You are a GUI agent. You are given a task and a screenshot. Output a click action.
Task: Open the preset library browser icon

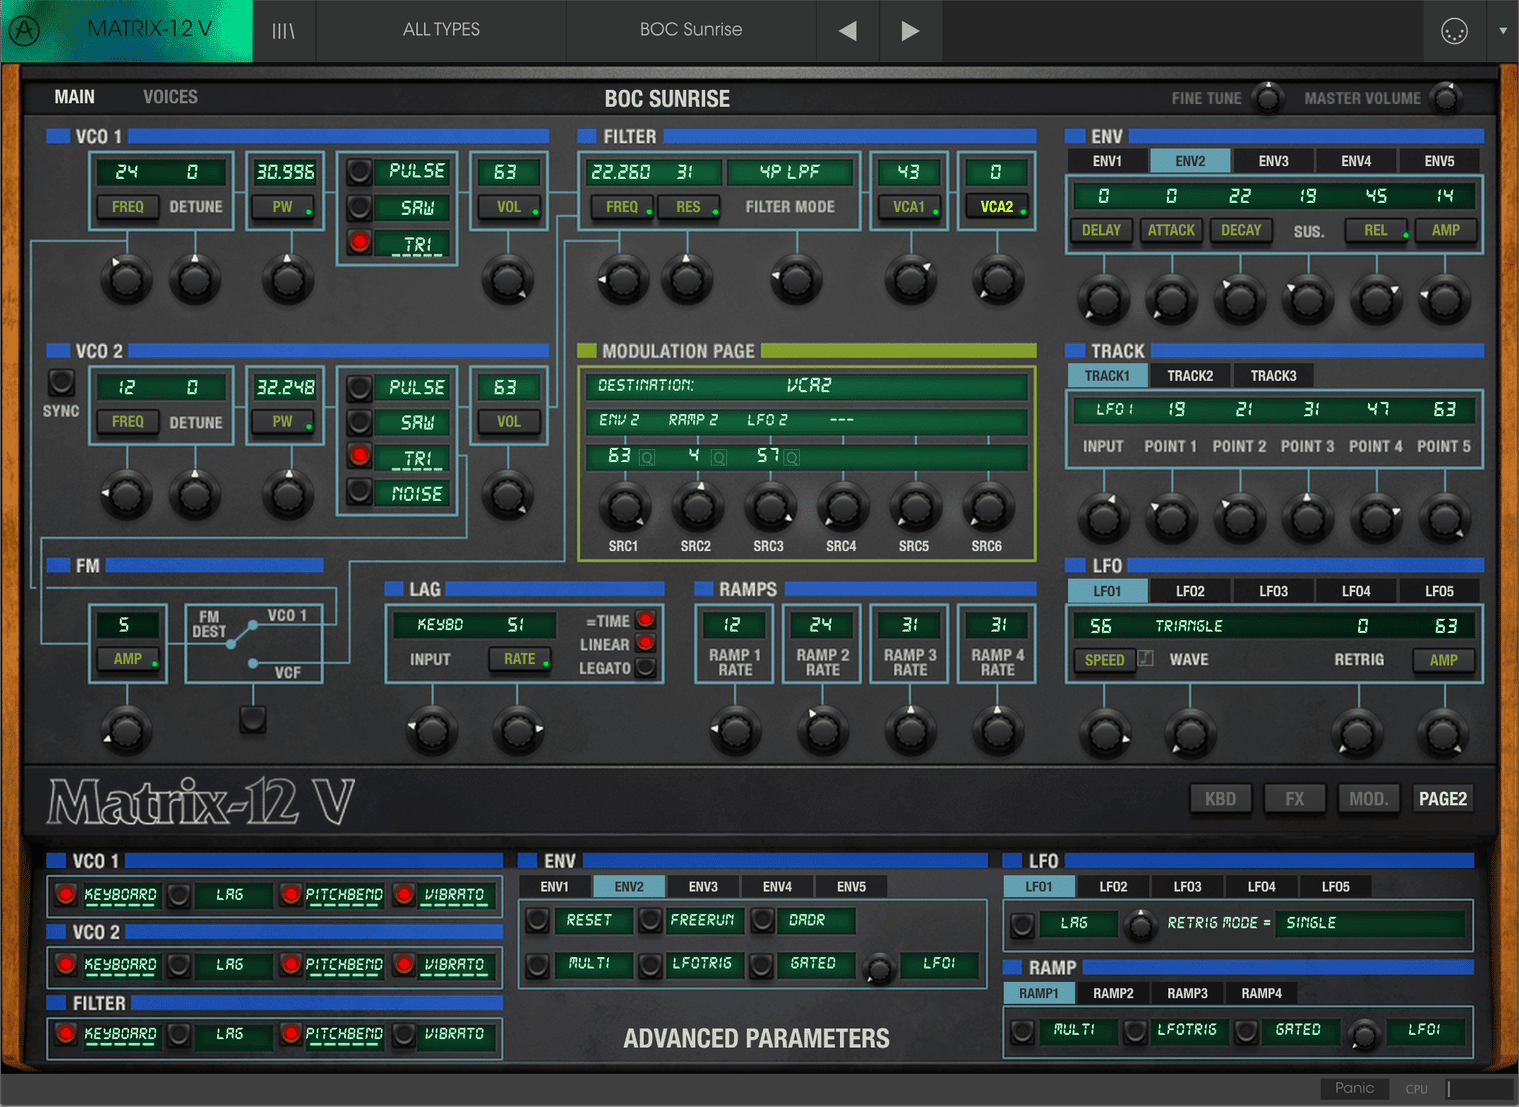[284, 30]
